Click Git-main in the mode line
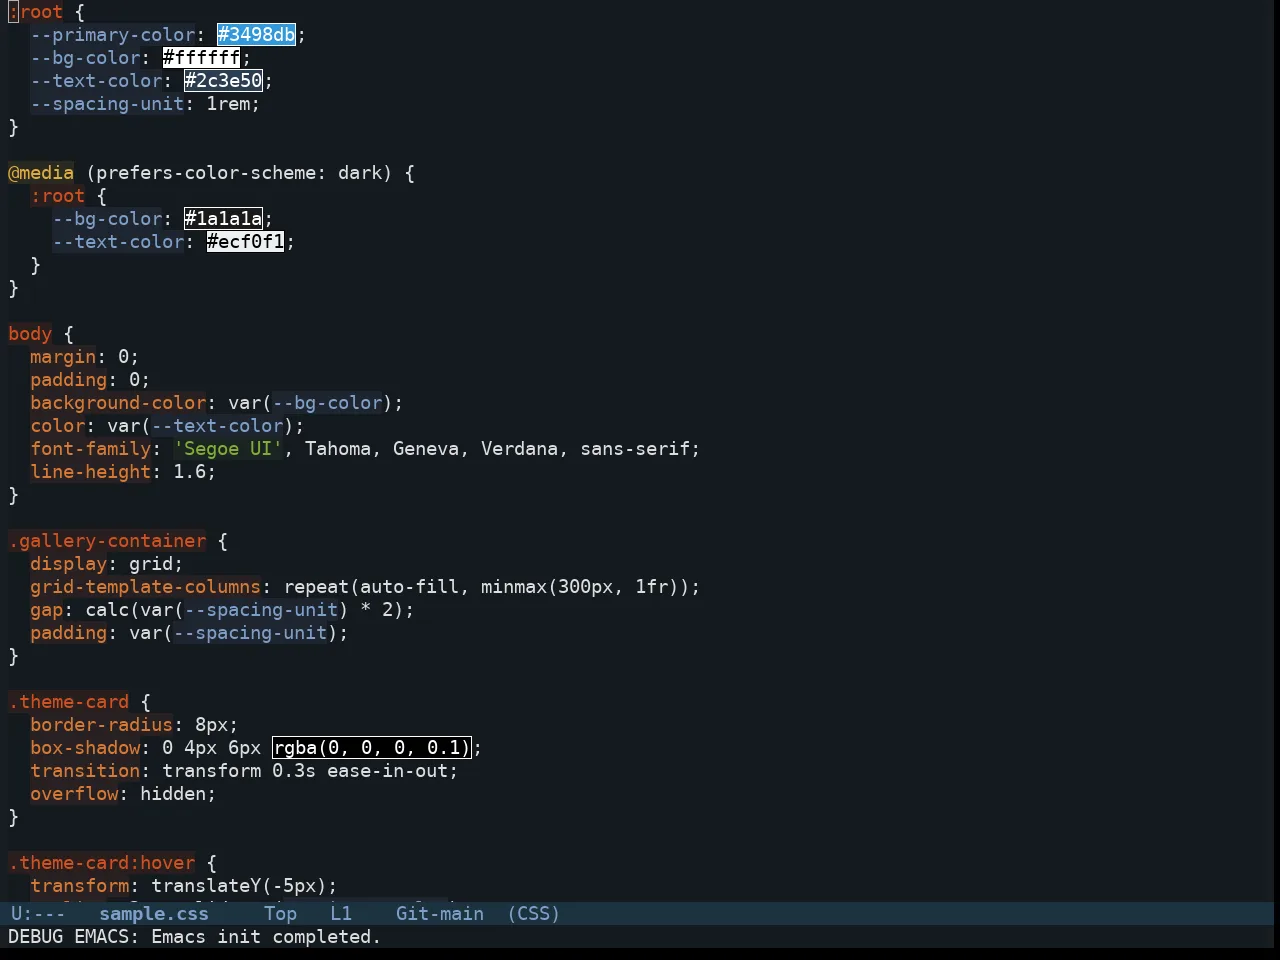The image size is (1280, 960). point(440,914)
